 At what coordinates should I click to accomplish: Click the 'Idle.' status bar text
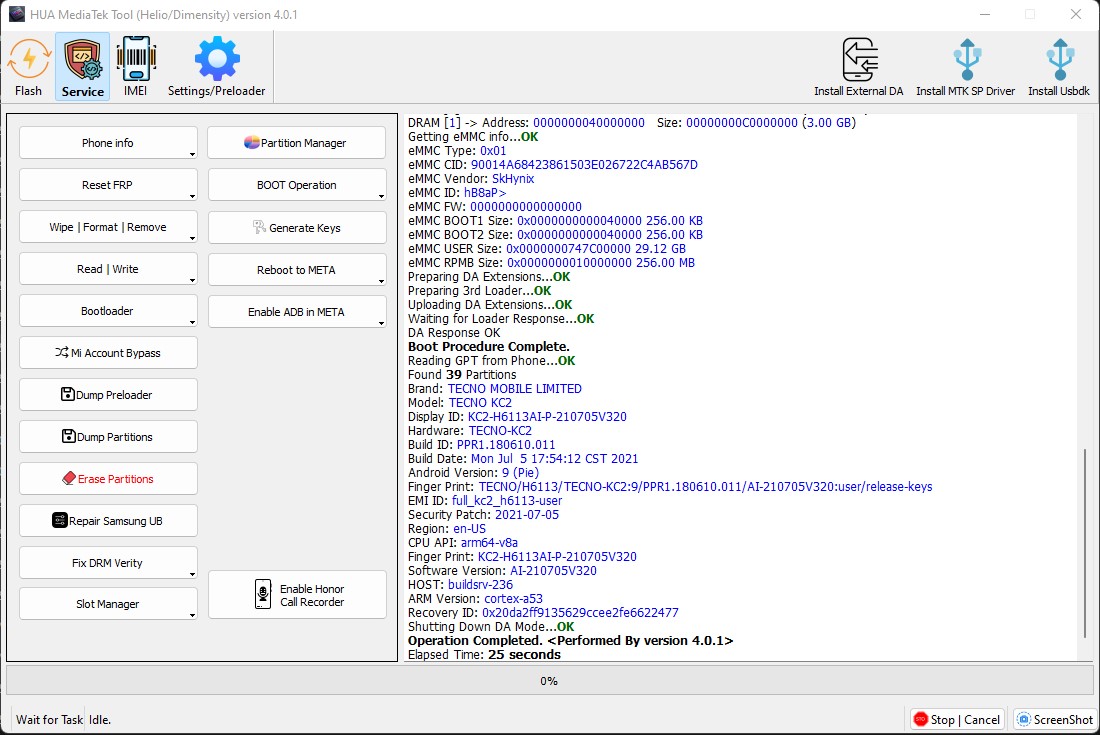(x=100, y=720)
